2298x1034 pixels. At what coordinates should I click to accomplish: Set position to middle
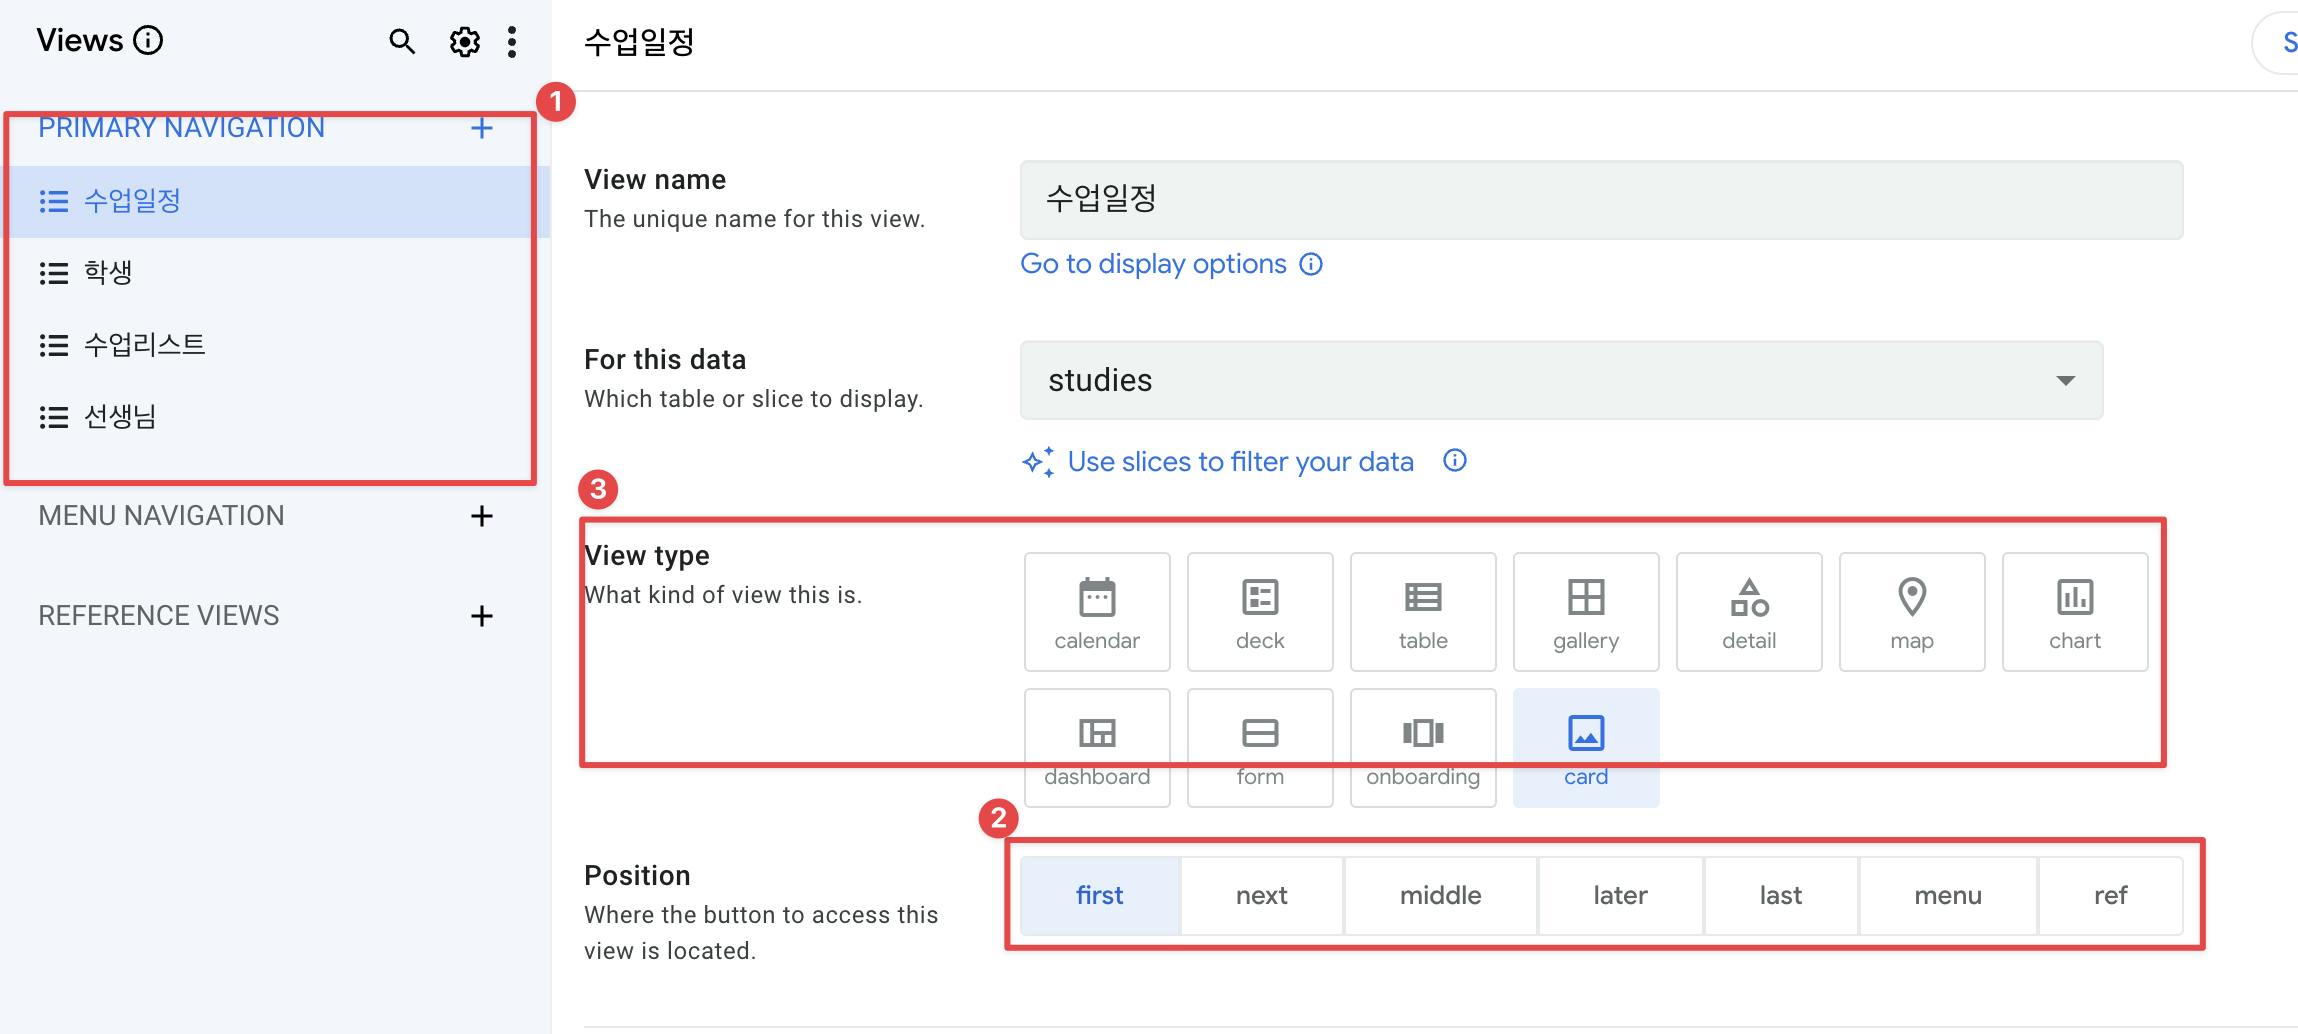click(1440, 895)
